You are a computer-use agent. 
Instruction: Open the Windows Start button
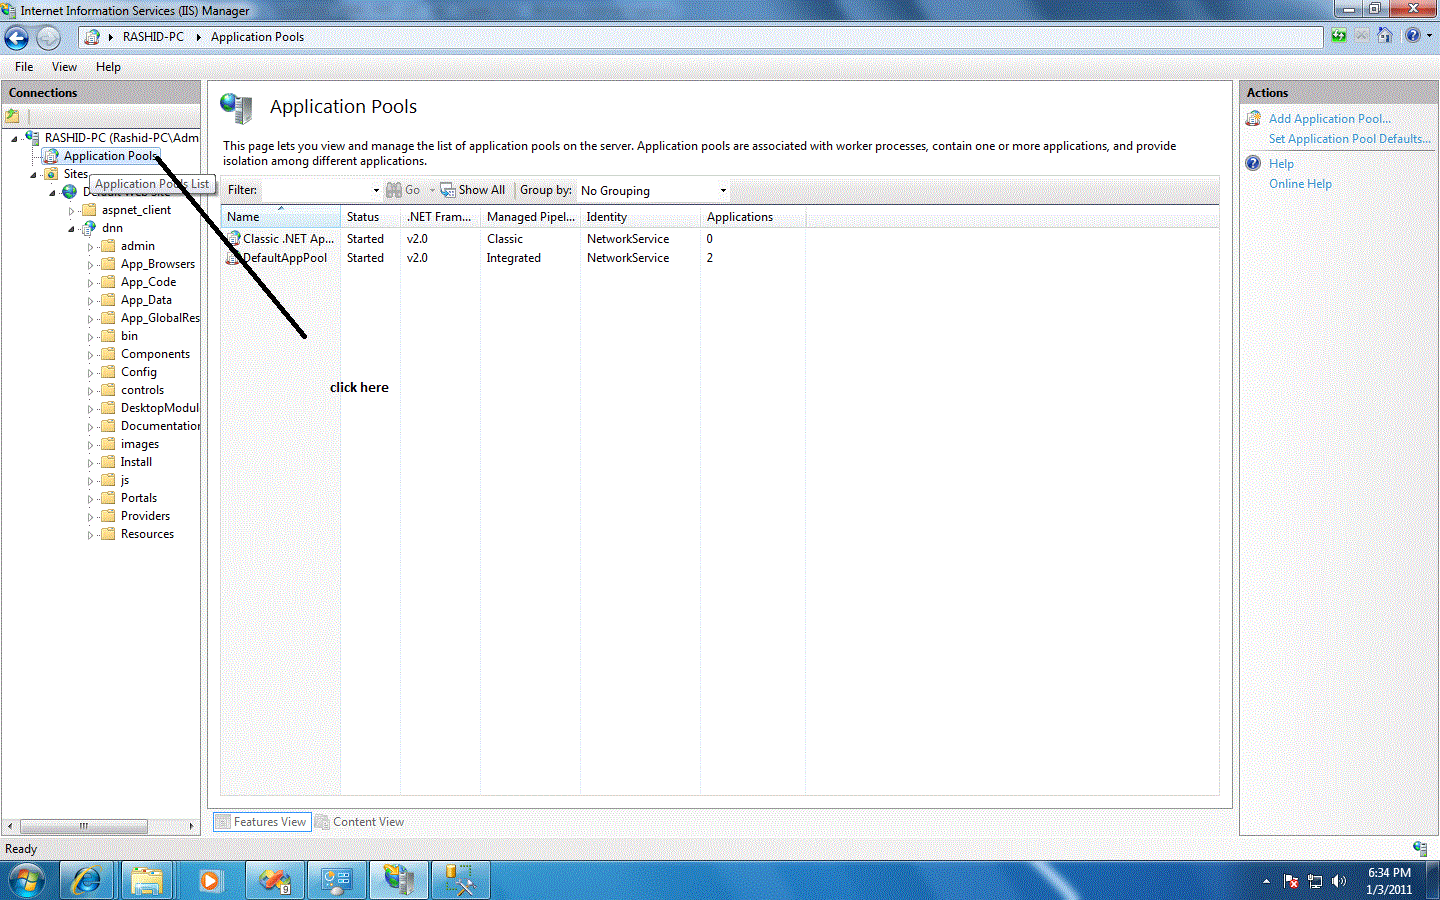point(27,881)
